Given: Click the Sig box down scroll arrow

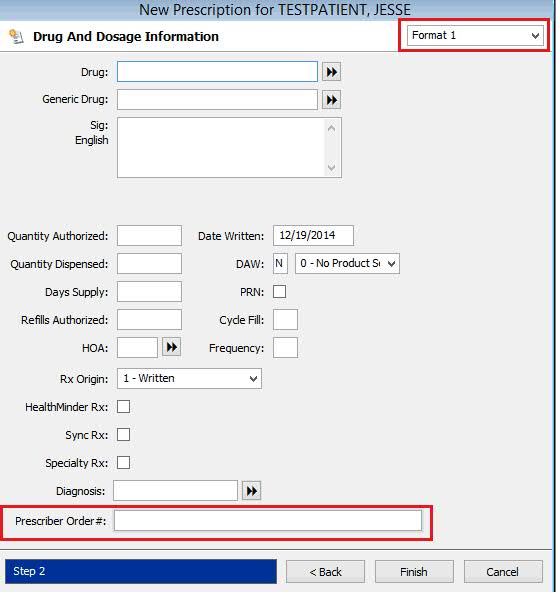Looking at the screenshot, I should (331, 167).
